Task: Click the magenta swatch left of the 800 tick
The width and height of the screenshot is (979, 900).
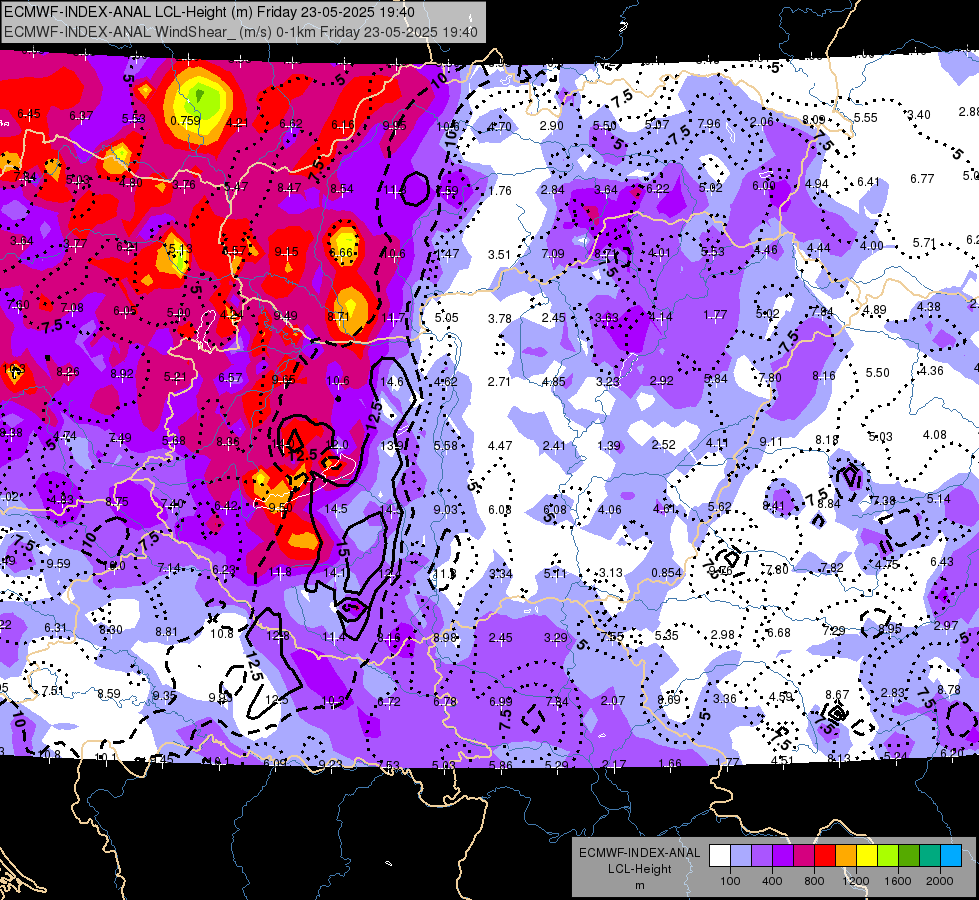Action: 804,856
